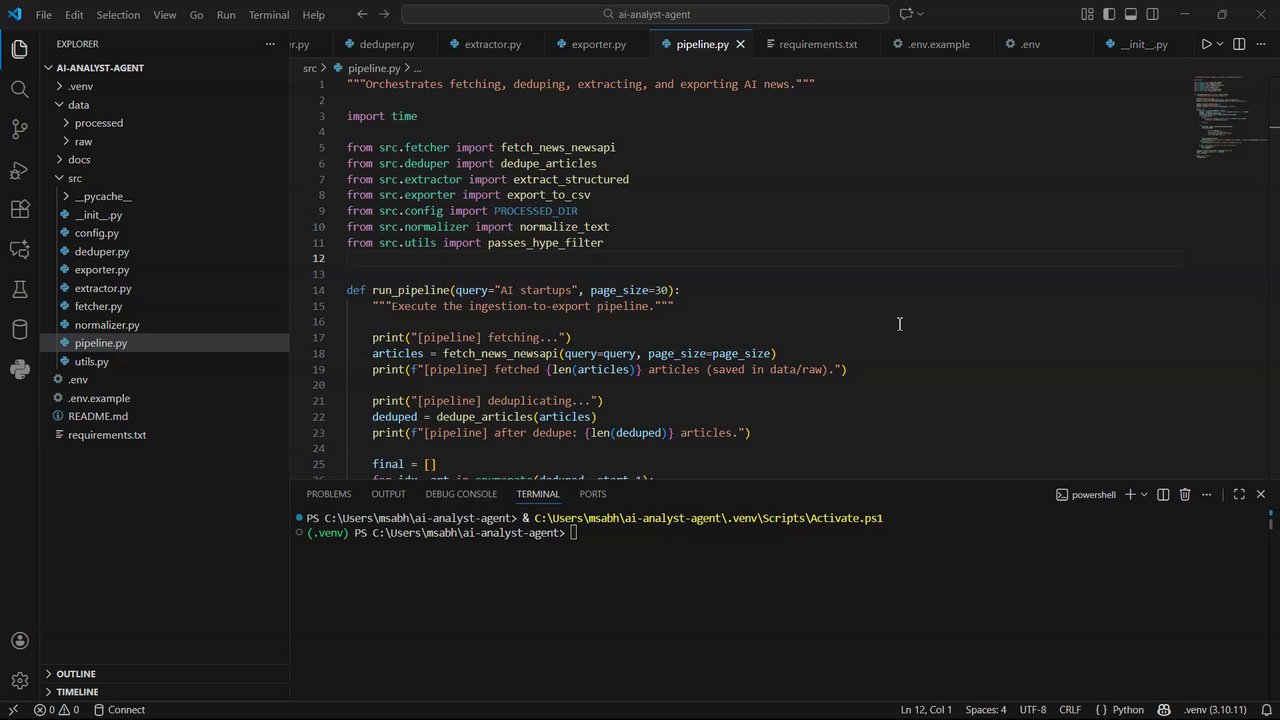Kill the terminal with trash icon
The image size is (1280, 720).
(1185, 494)
